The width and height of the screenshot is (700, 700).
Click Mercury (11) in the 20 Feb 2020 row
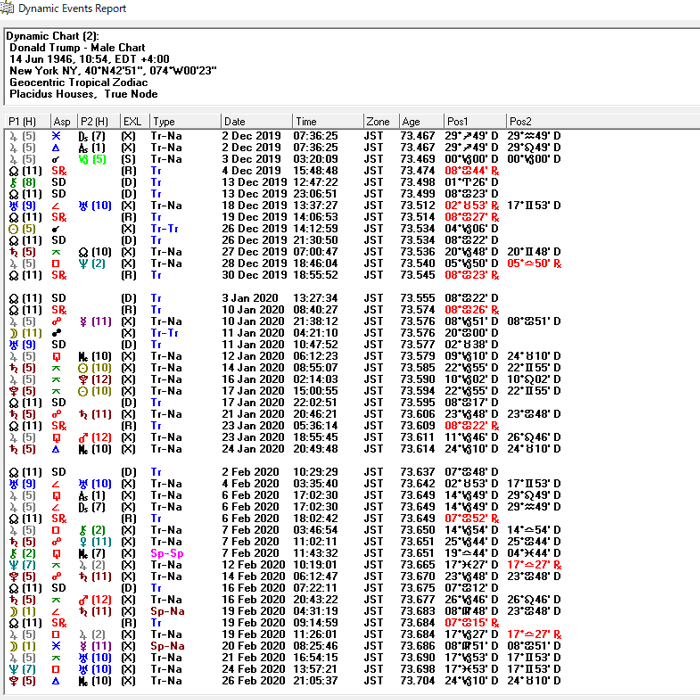[x=95, y=647]
